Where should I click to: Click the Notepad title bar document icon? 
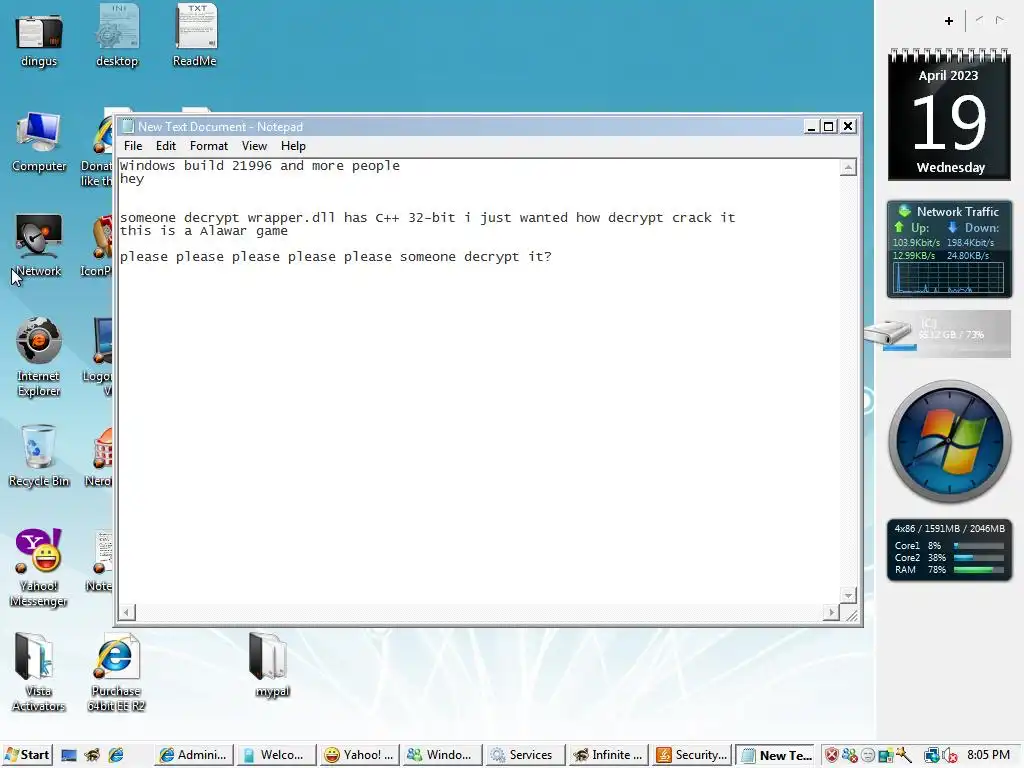coord(128,127)
